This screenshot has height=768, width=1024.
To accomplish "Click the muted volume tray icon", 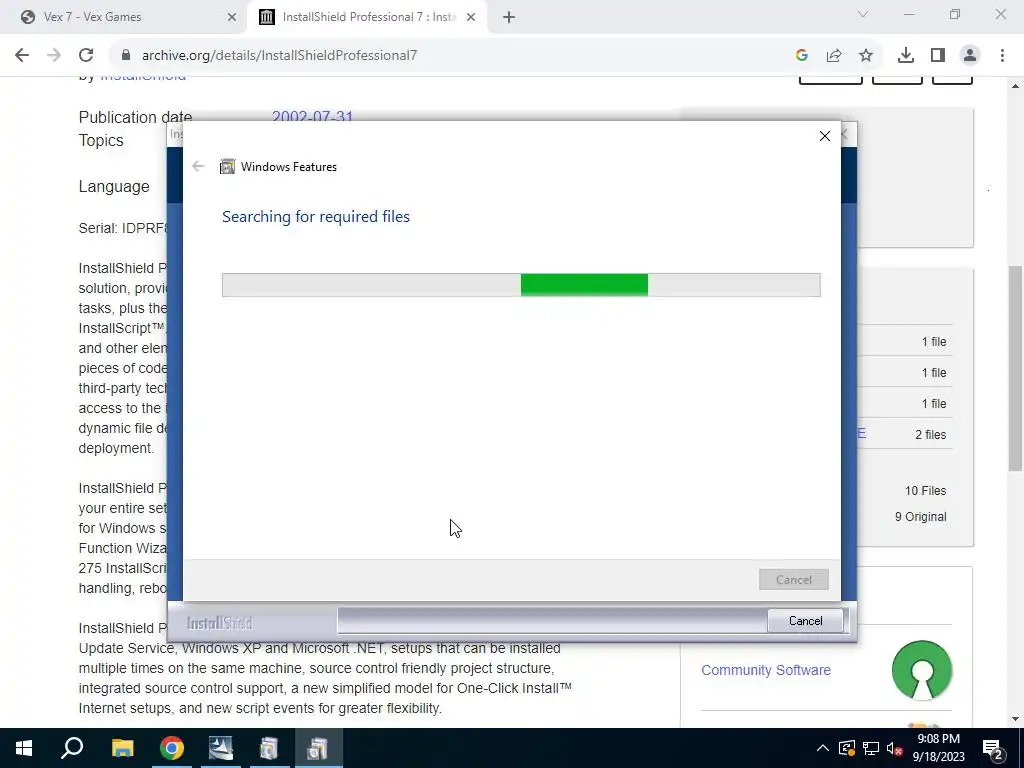I will coord(895,748).
